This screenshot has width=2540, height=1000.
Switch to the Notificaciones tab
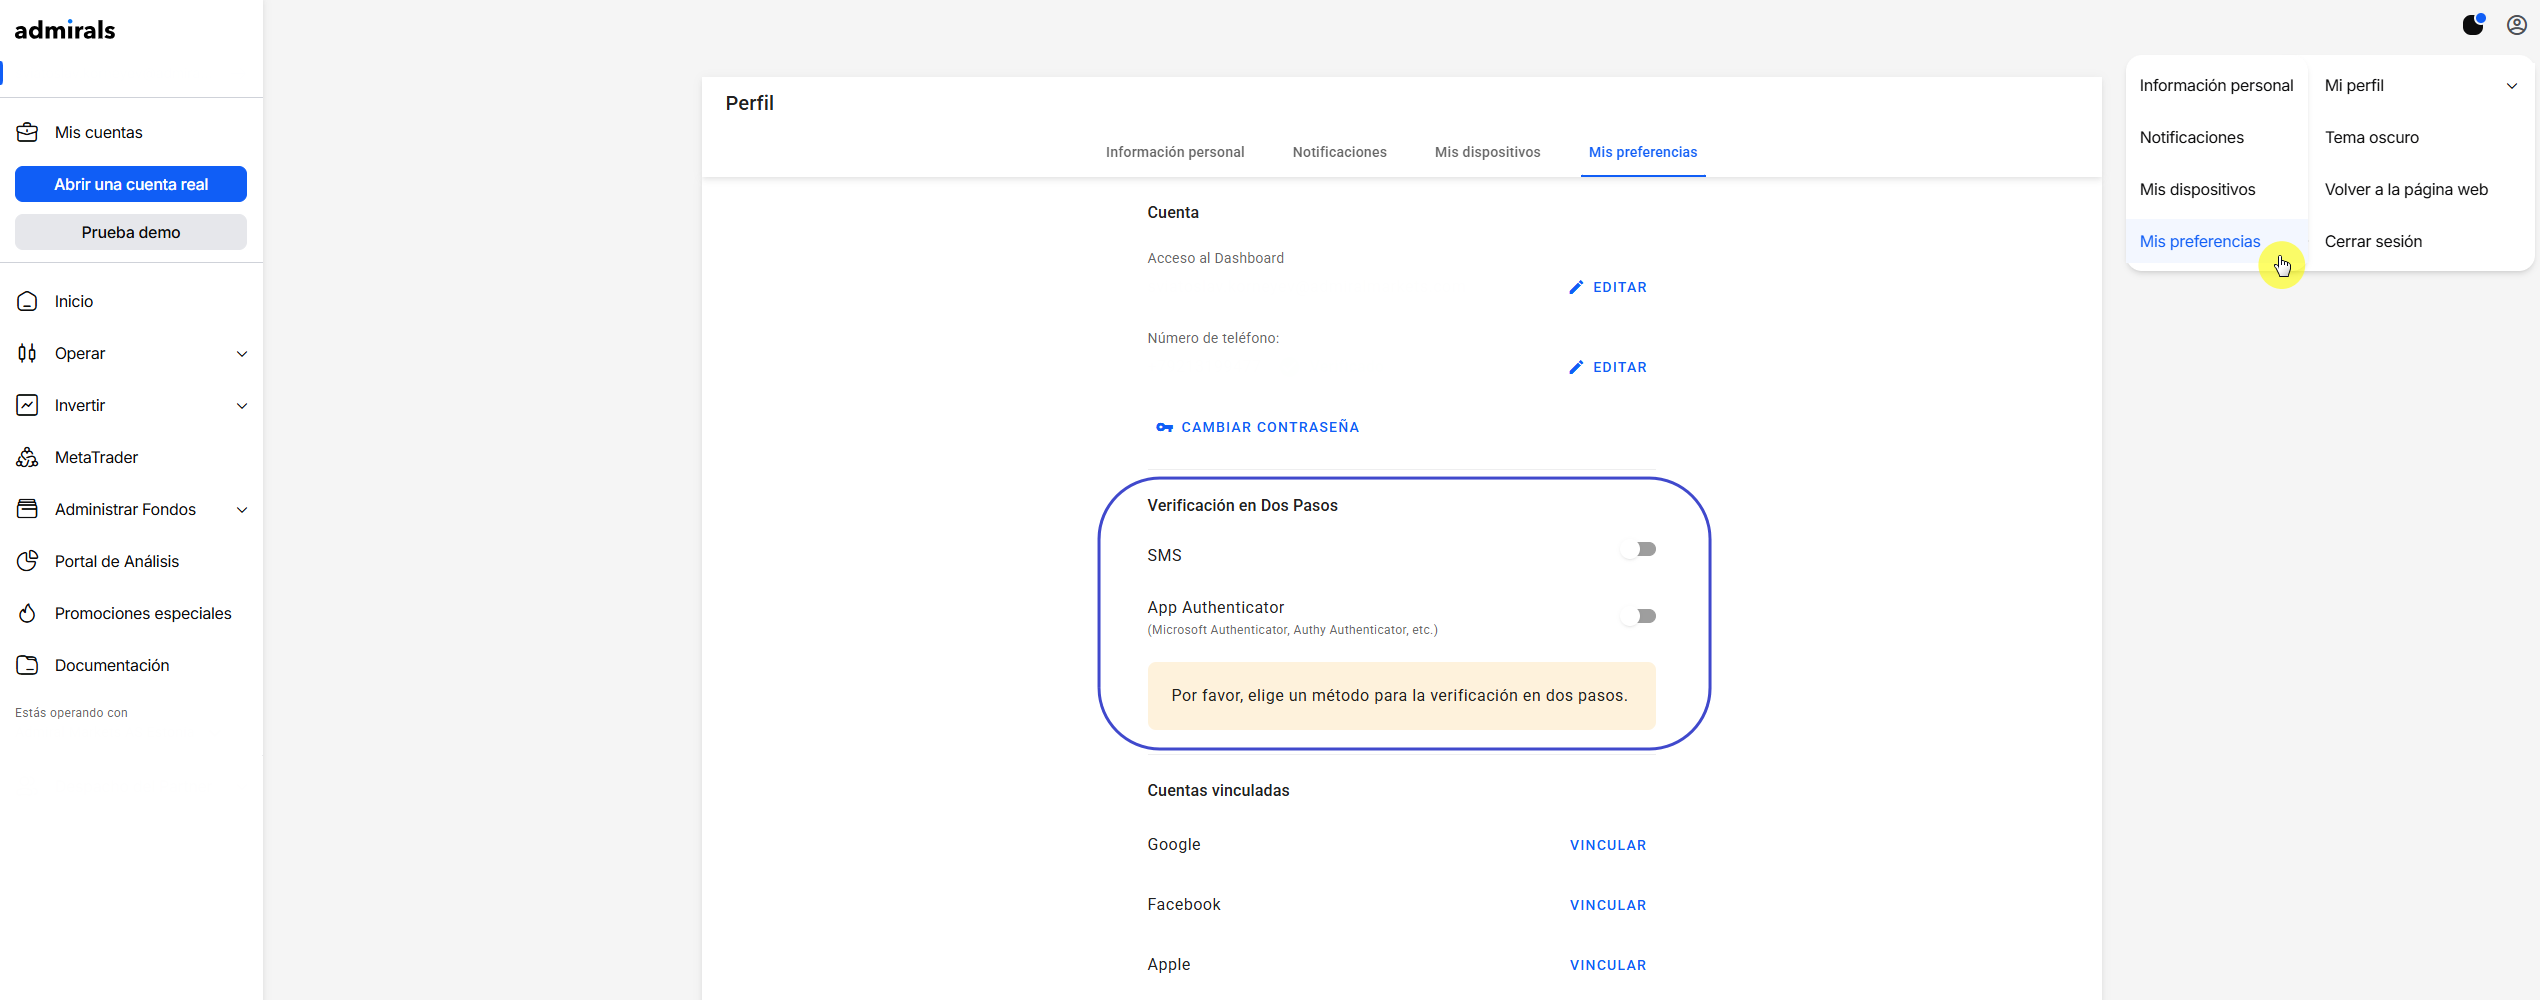click(1339, 152)
